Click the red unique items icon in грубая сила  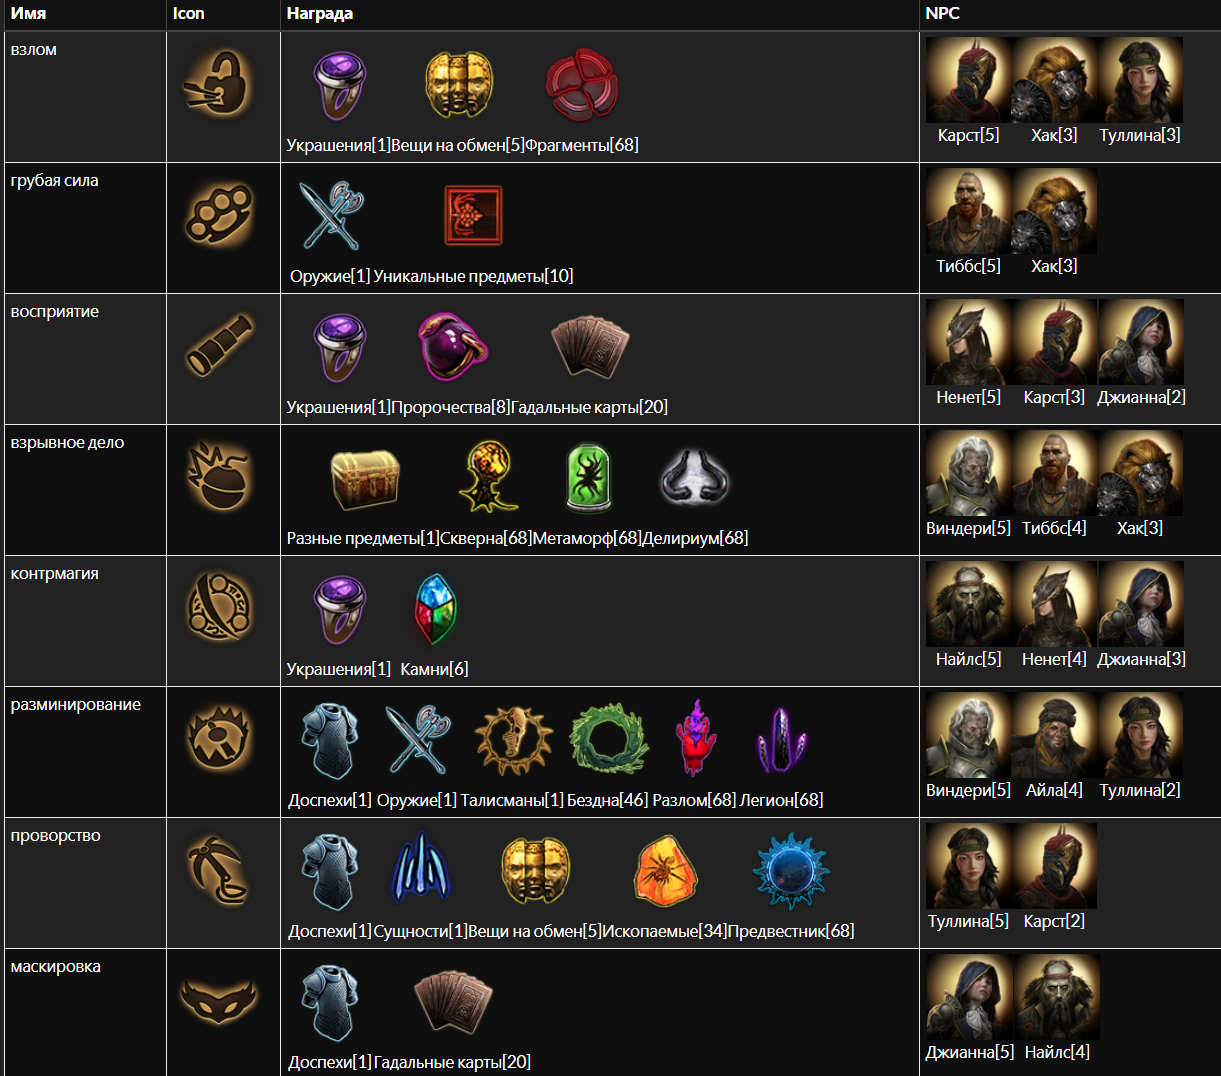click(473, 215)
